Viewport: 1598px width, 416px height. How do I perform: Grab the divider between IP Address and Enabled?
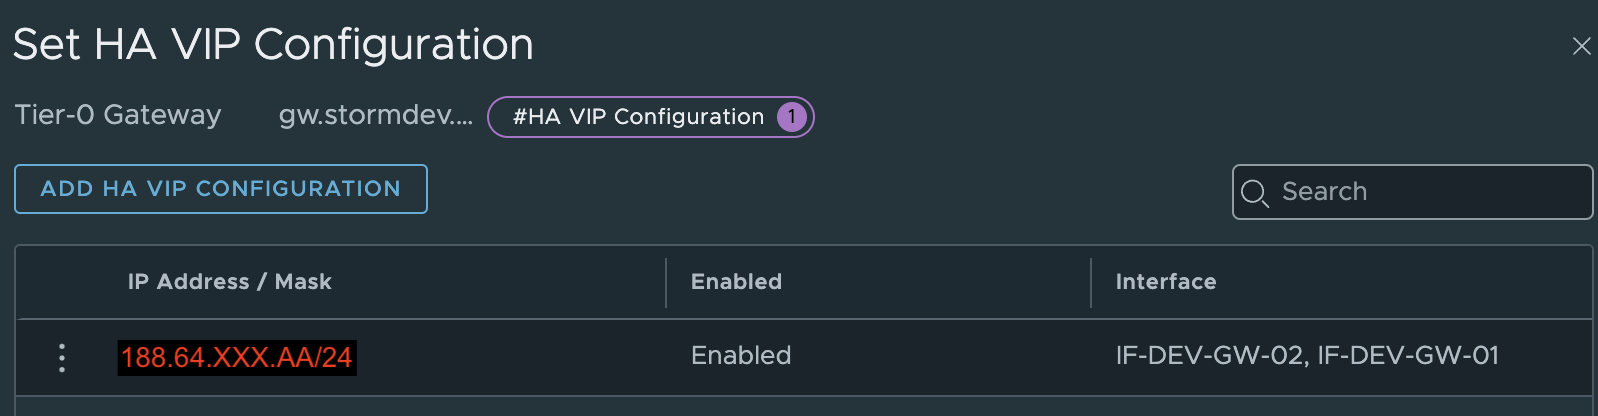(x=666, y=283)
